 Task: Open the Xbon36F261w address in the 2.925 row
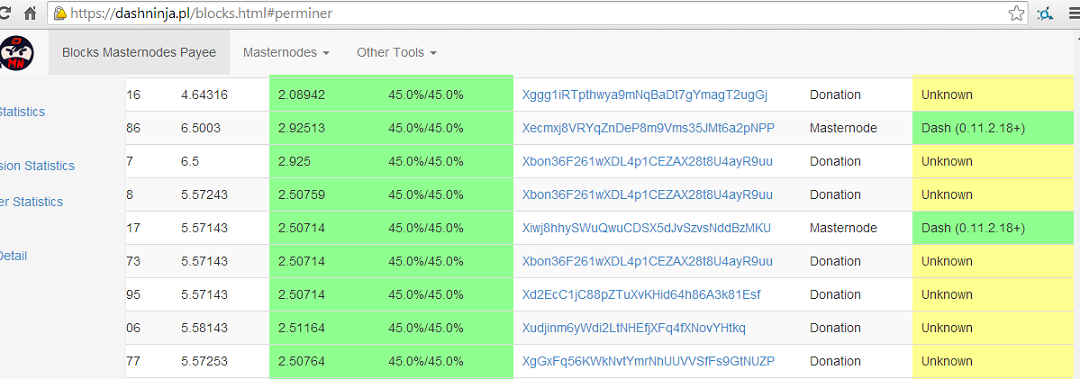[x=647, y=161]
